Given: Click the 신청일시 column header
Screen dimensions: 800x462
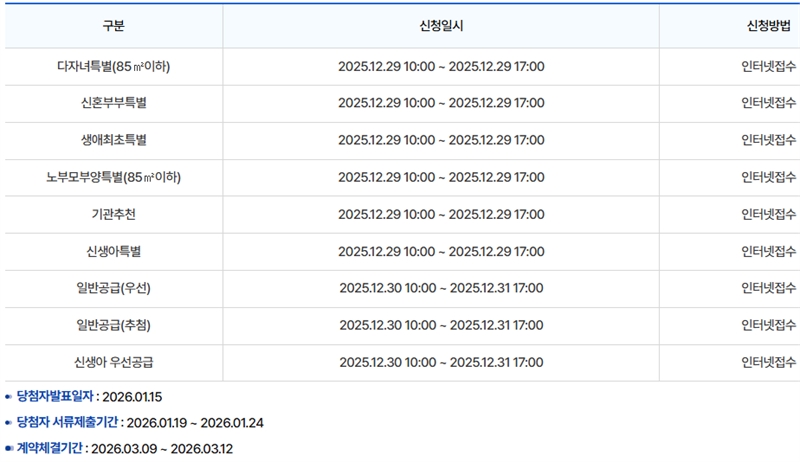Looking at the screenshot, I should [440, 25].
